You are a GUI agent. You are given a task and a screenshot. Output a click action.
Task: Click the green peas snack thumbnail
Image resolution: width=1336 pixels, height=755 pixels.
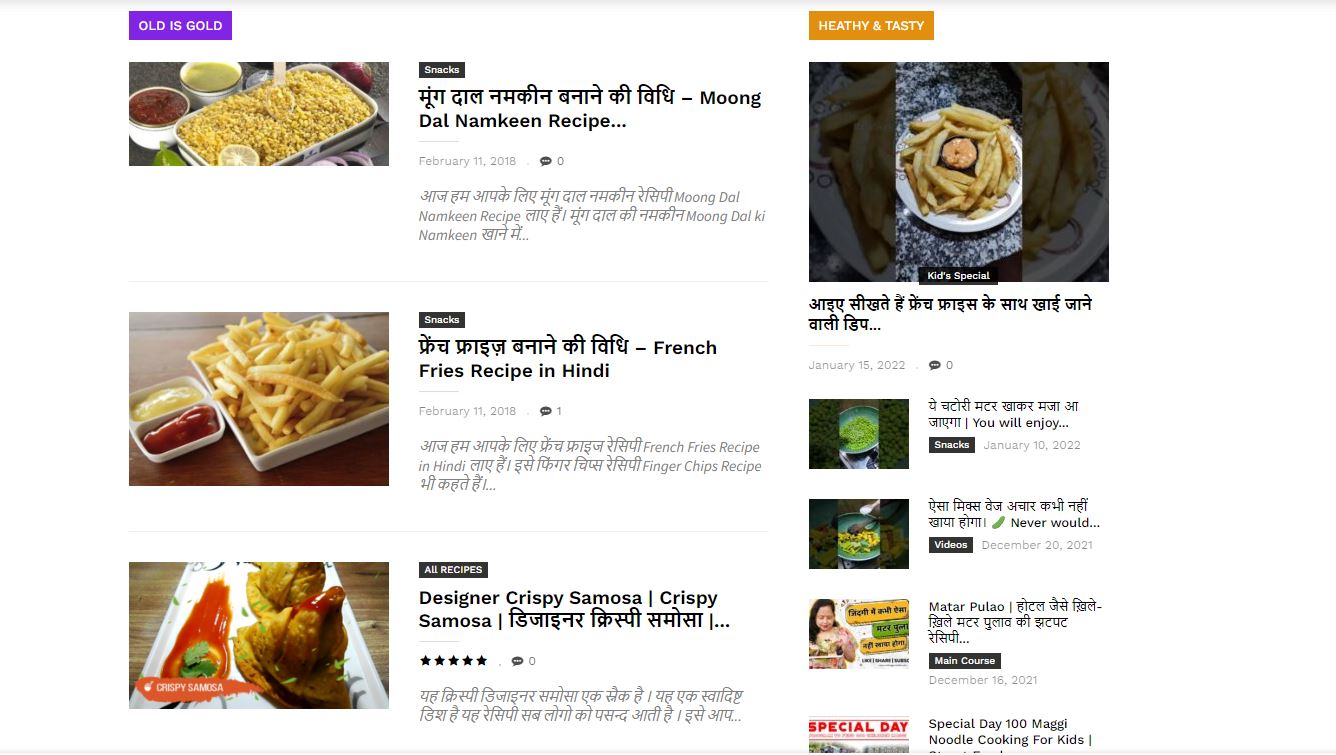(x=859, y=434)
